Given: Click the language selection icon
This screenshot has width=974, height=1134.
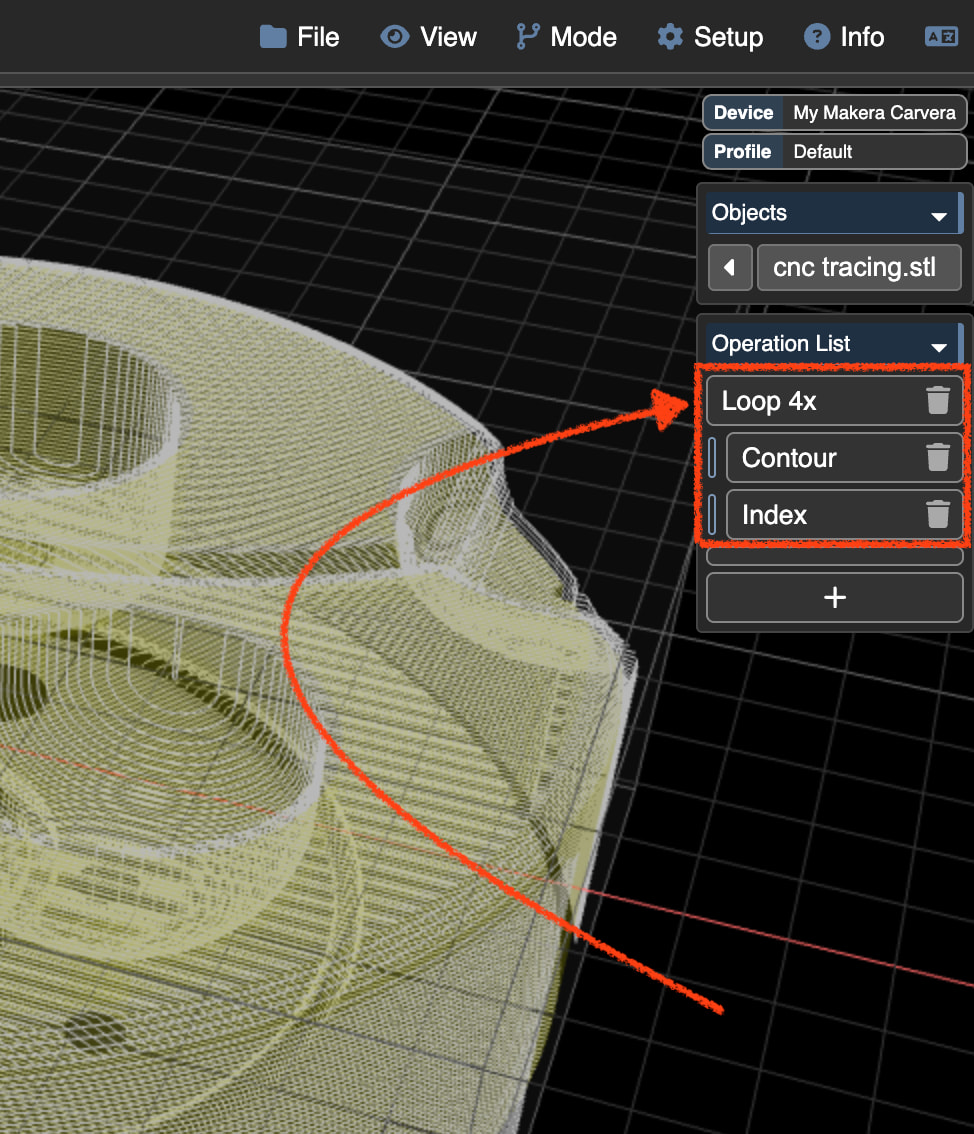Looking at the screenshot, I should click(941, 37).
